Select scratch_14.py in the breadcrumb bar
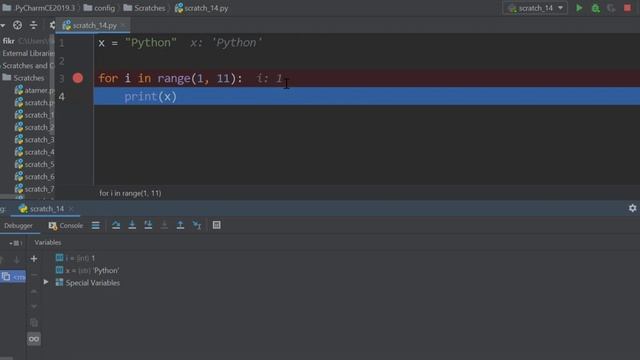 click(x=202, y=8)
